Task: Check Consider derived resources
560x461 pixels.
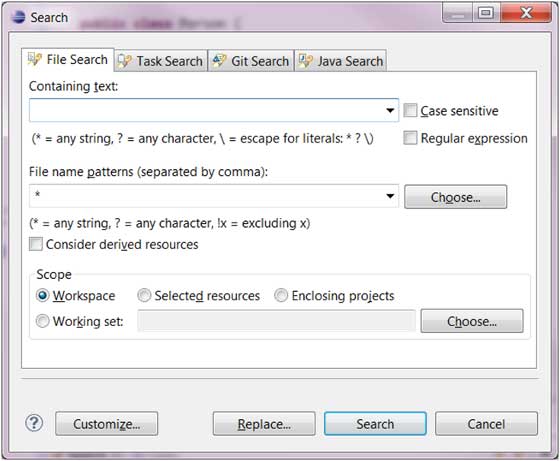Action: click(x=36, y=244)
